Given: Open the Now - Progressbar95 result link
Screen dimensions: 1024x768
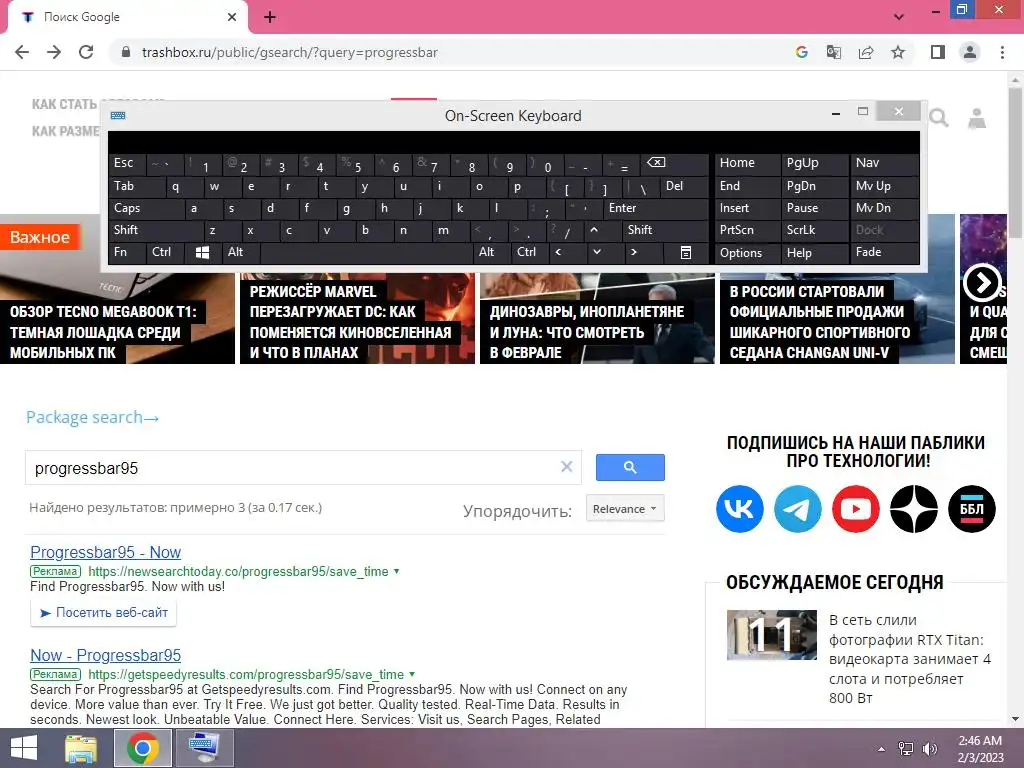Looking at the screenshot, I should (105, 656).
